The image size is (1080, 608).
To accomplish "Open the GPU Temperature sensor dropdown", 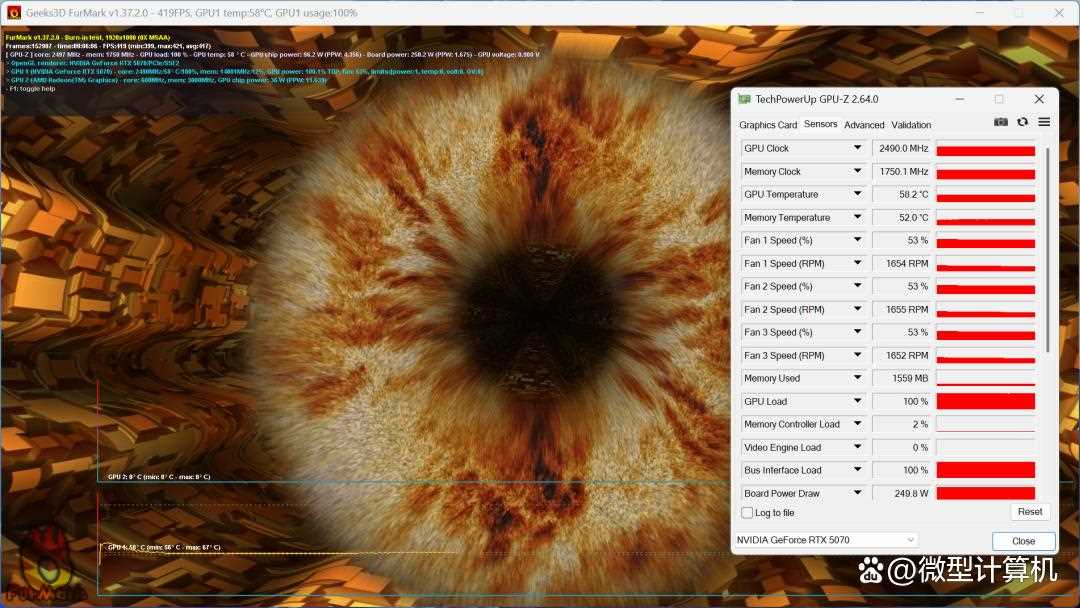I will tap(858, 194).
